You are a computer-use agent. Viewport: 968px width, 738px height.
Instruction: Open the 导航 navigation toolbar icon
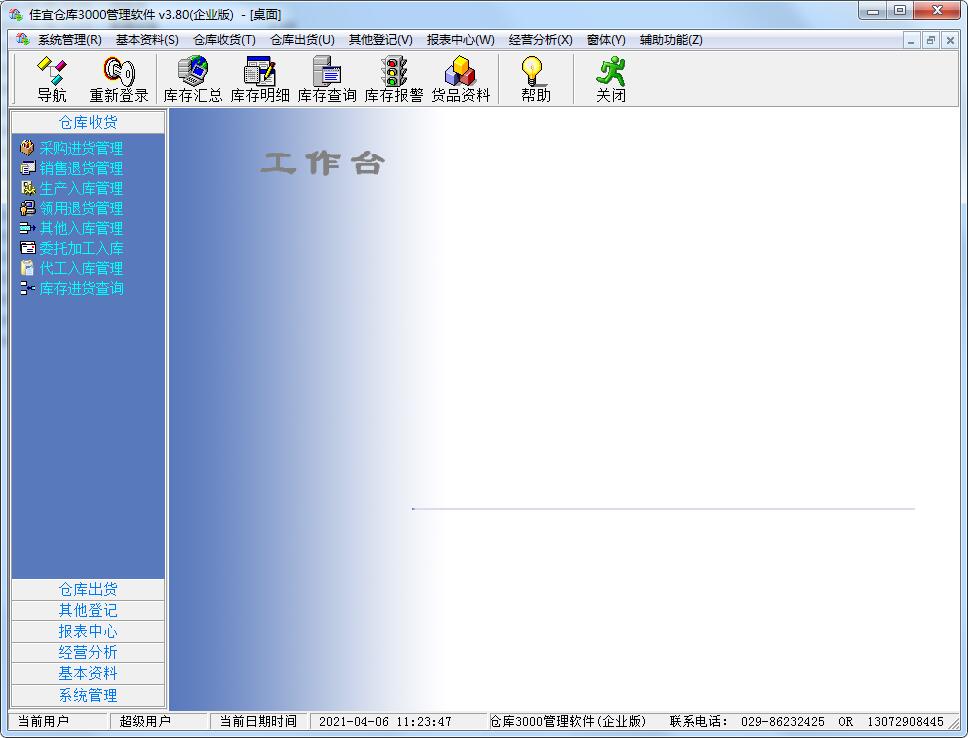tap(52, 71)
